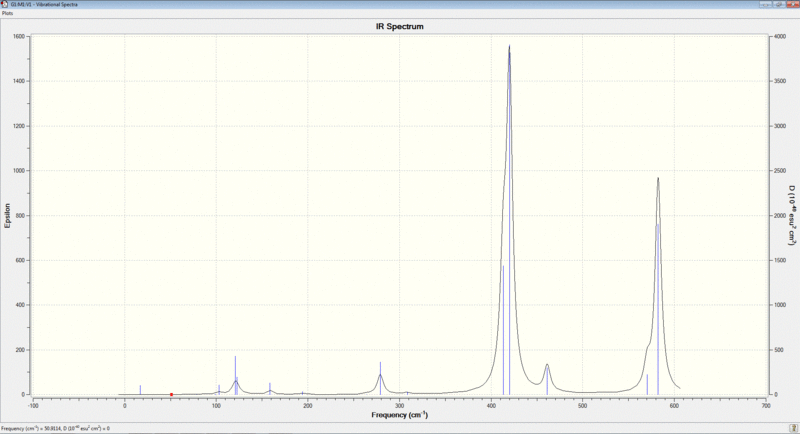Close the Vibrational Spectra window

pyautogui.click(x=792, y=4)
